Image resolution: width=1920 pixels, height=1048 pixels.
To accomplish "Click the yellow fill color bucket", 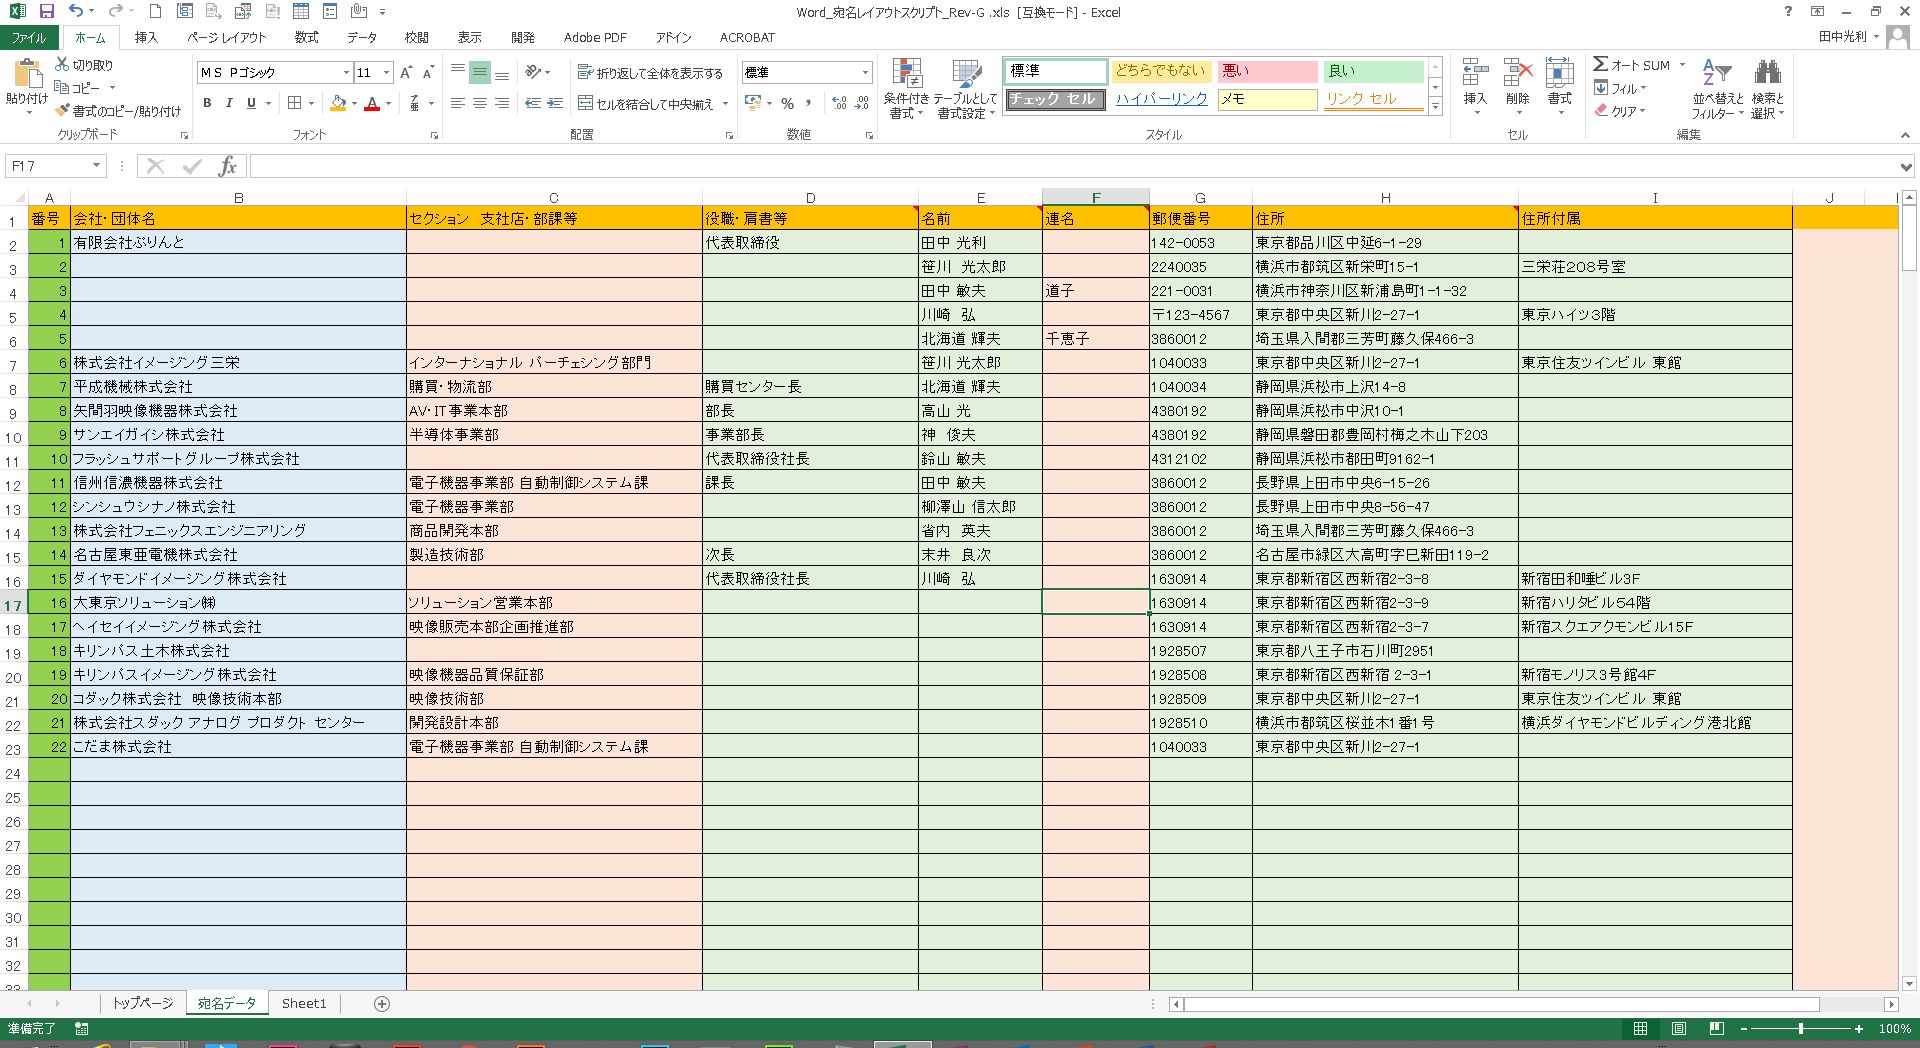I will 338,103.
